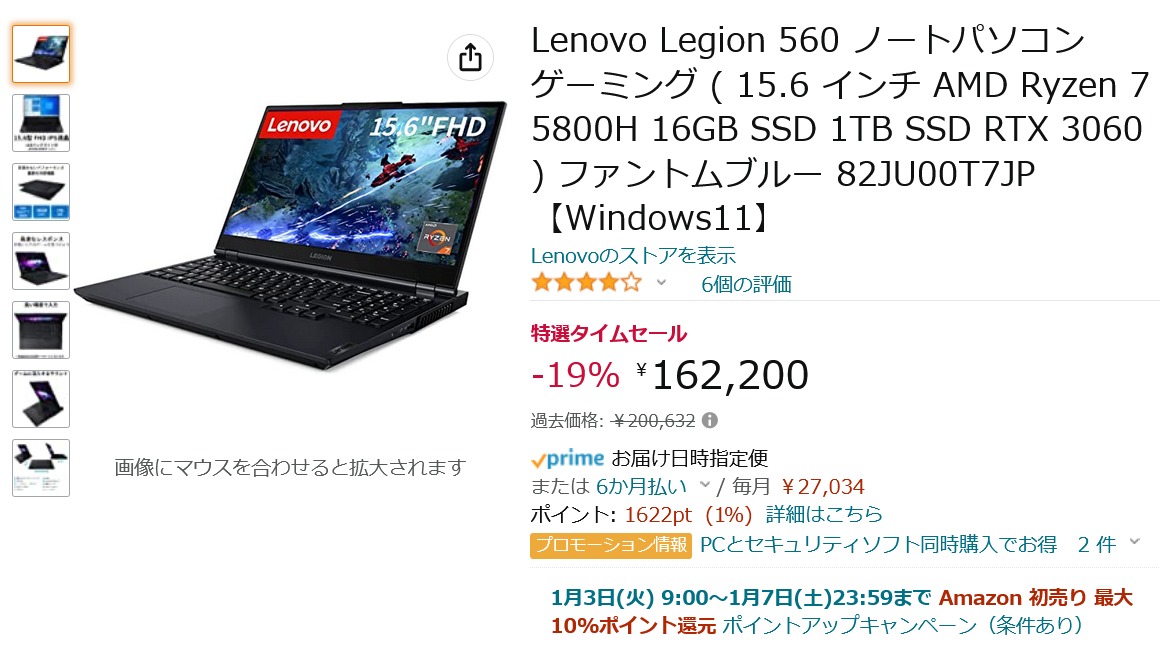Select the first laptop thumbnail image
Image resolution: width=1170 pixels, height=658 pixels.
[x=41, y=54]
